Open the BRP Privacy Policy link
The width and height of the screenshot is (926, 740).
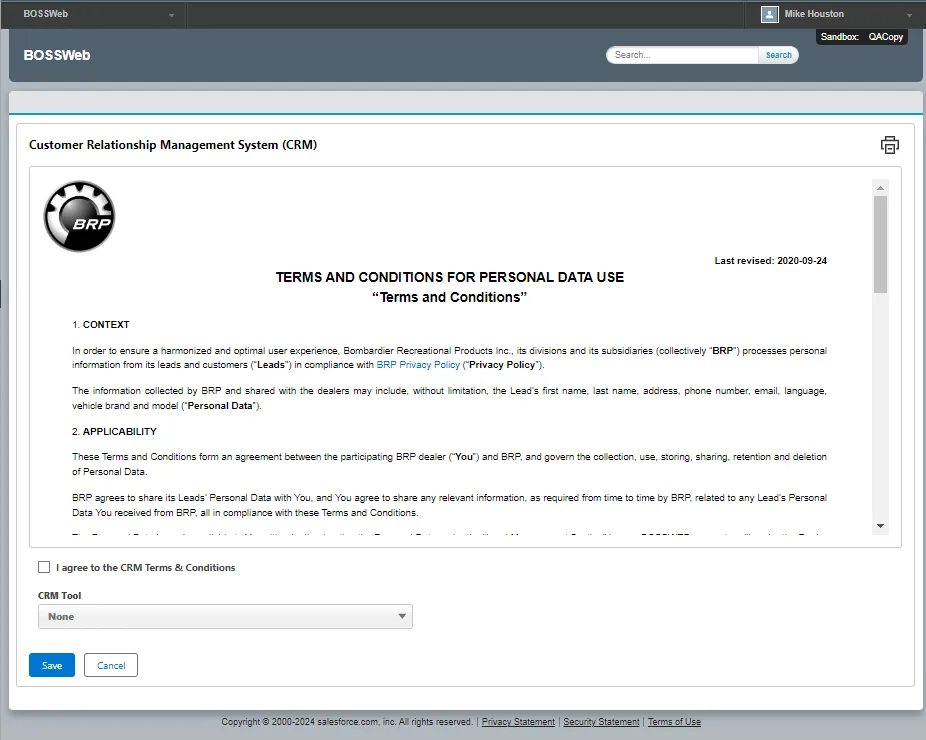coord(418,365)
